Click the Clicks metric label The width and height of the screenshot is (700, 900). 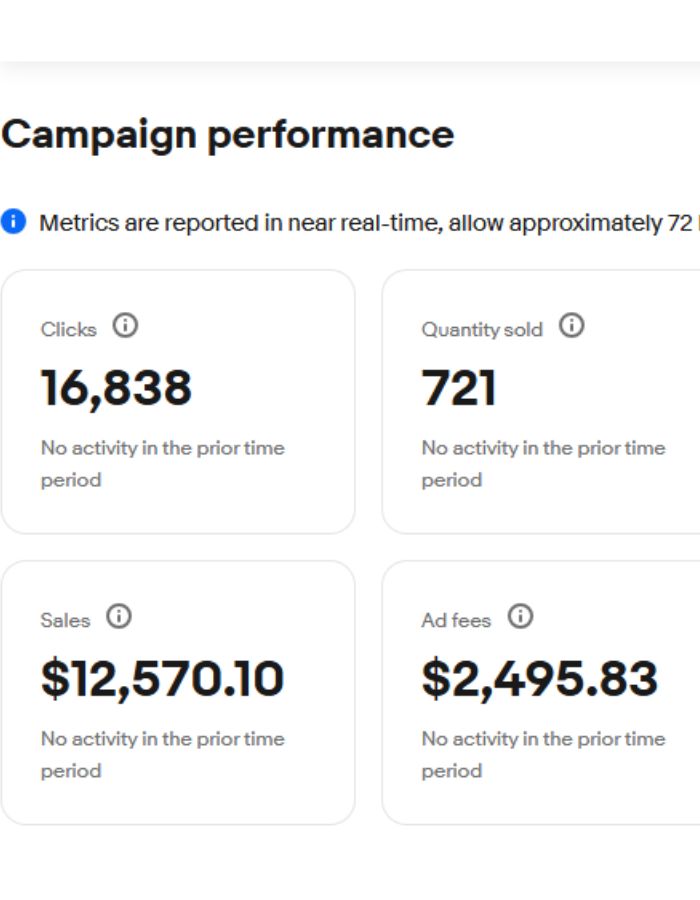69,329
